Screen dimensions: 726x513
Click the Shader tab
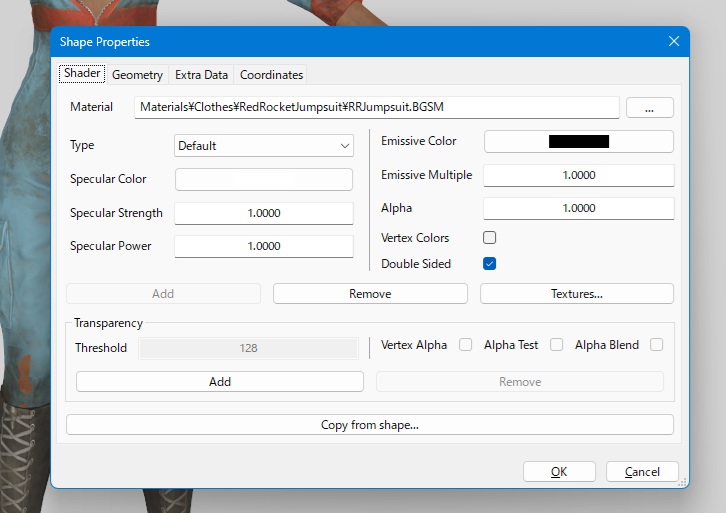point(82,74)
